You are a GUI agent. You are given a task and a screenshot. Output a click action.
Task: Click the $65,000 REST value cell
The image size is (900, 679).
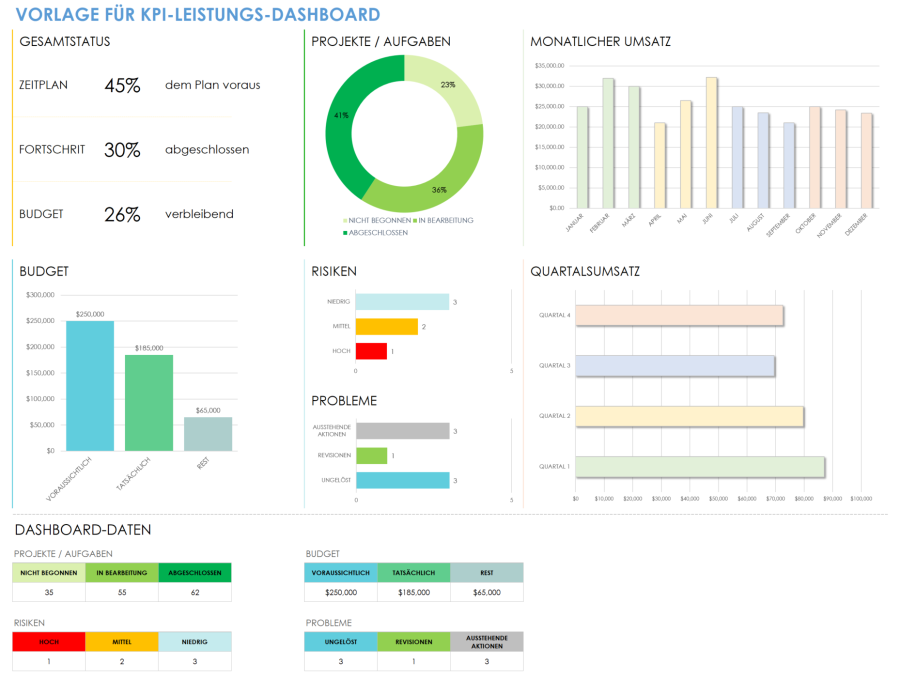click(487, 591)
